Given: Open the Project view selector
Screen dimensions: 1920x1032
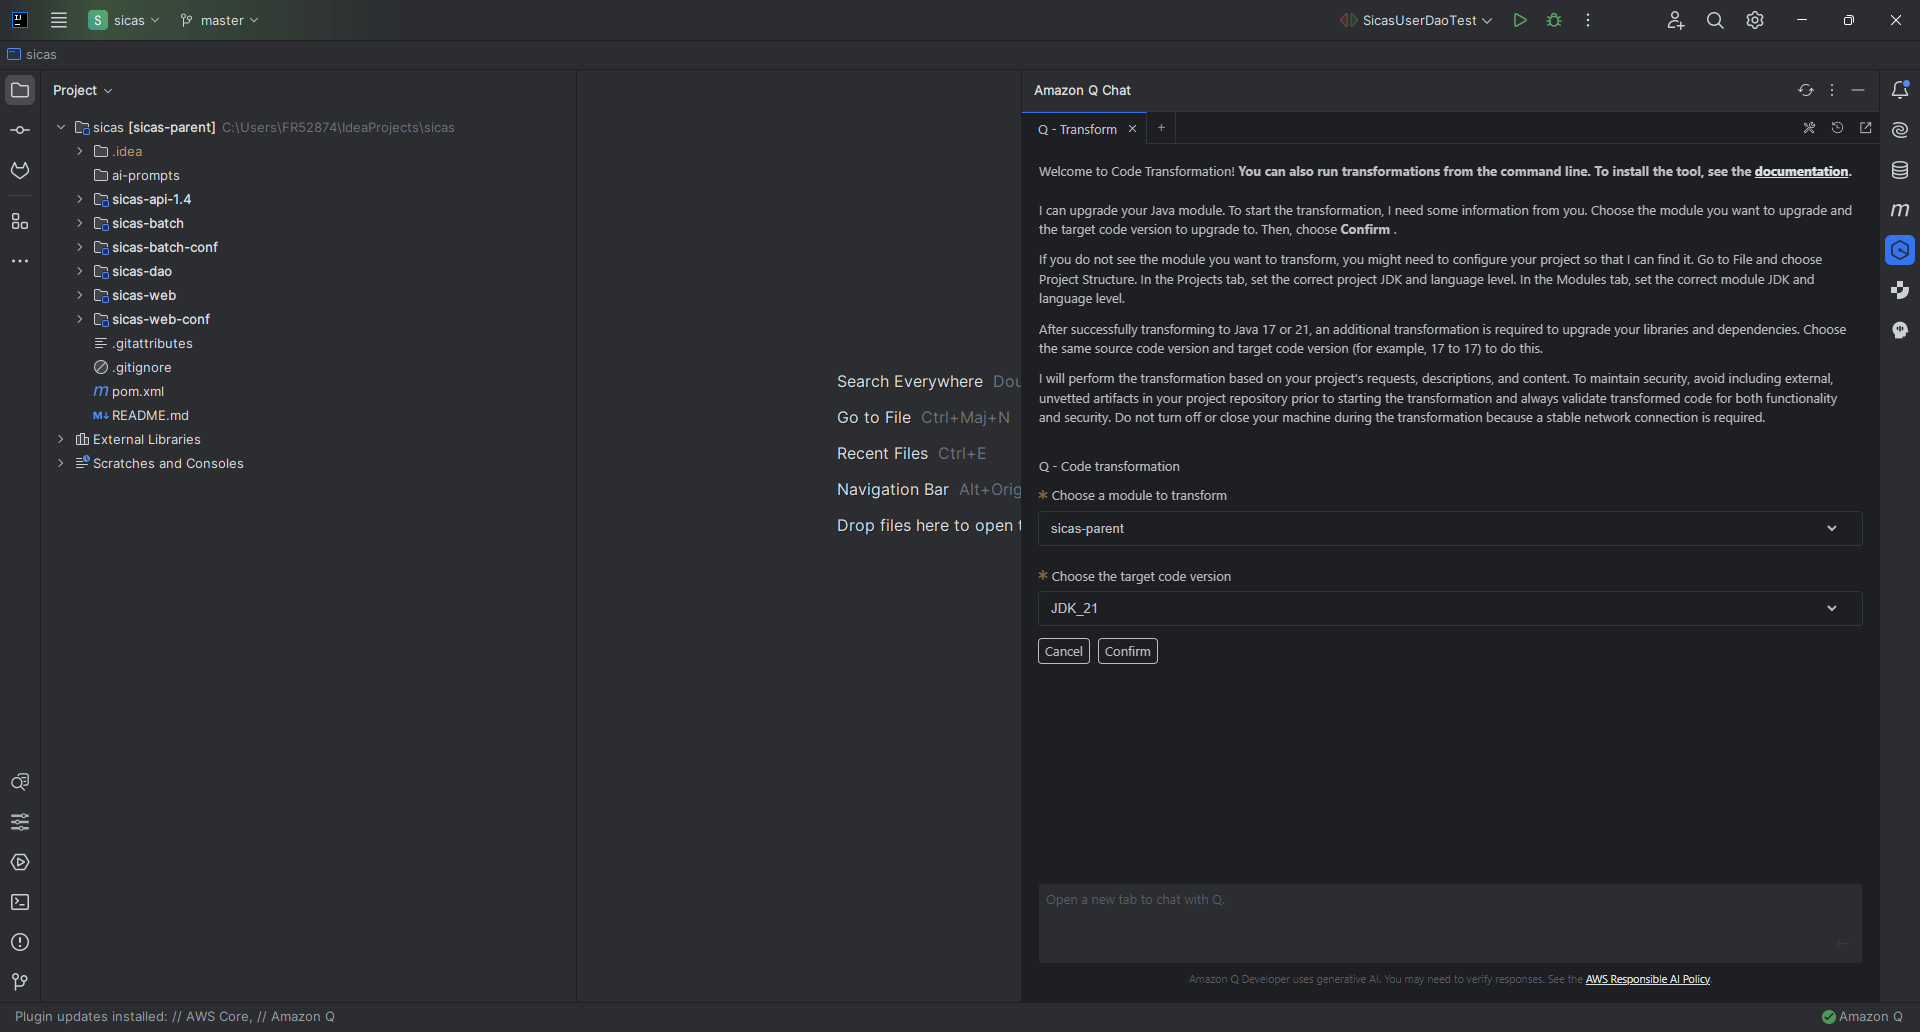Looking at the screenshot, I should (x=82, y=90).
